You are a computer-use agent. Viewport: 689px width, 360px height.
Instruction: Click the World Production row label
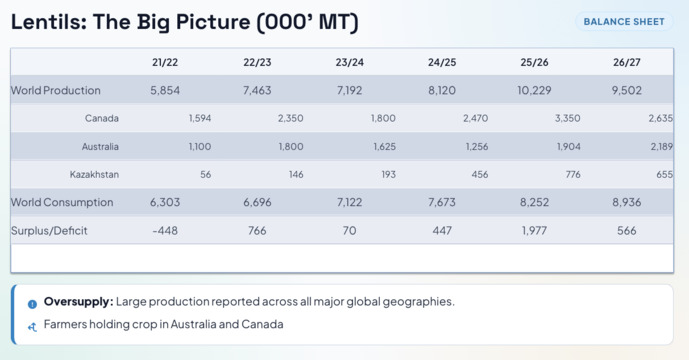(x=56, y=91)
